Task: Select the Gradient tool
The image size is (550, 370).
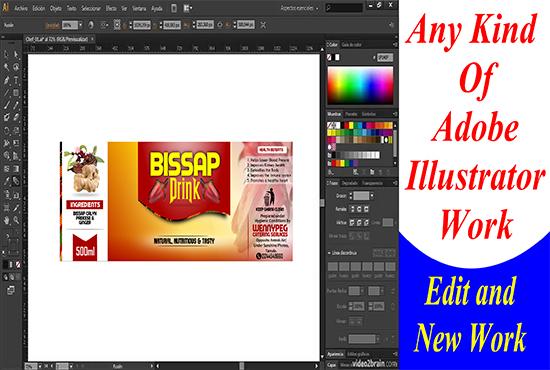Action: click(x=16, y=169)
